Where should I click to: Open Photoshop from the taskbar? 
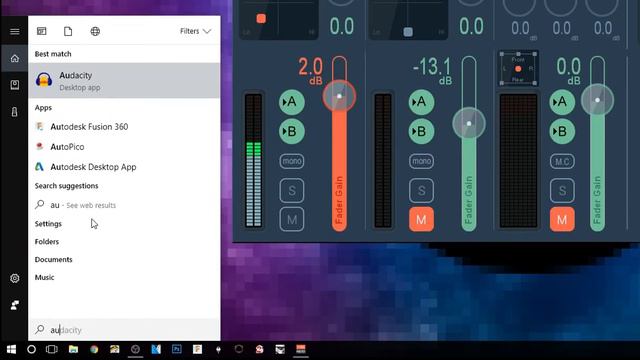(x=177, y=349)
